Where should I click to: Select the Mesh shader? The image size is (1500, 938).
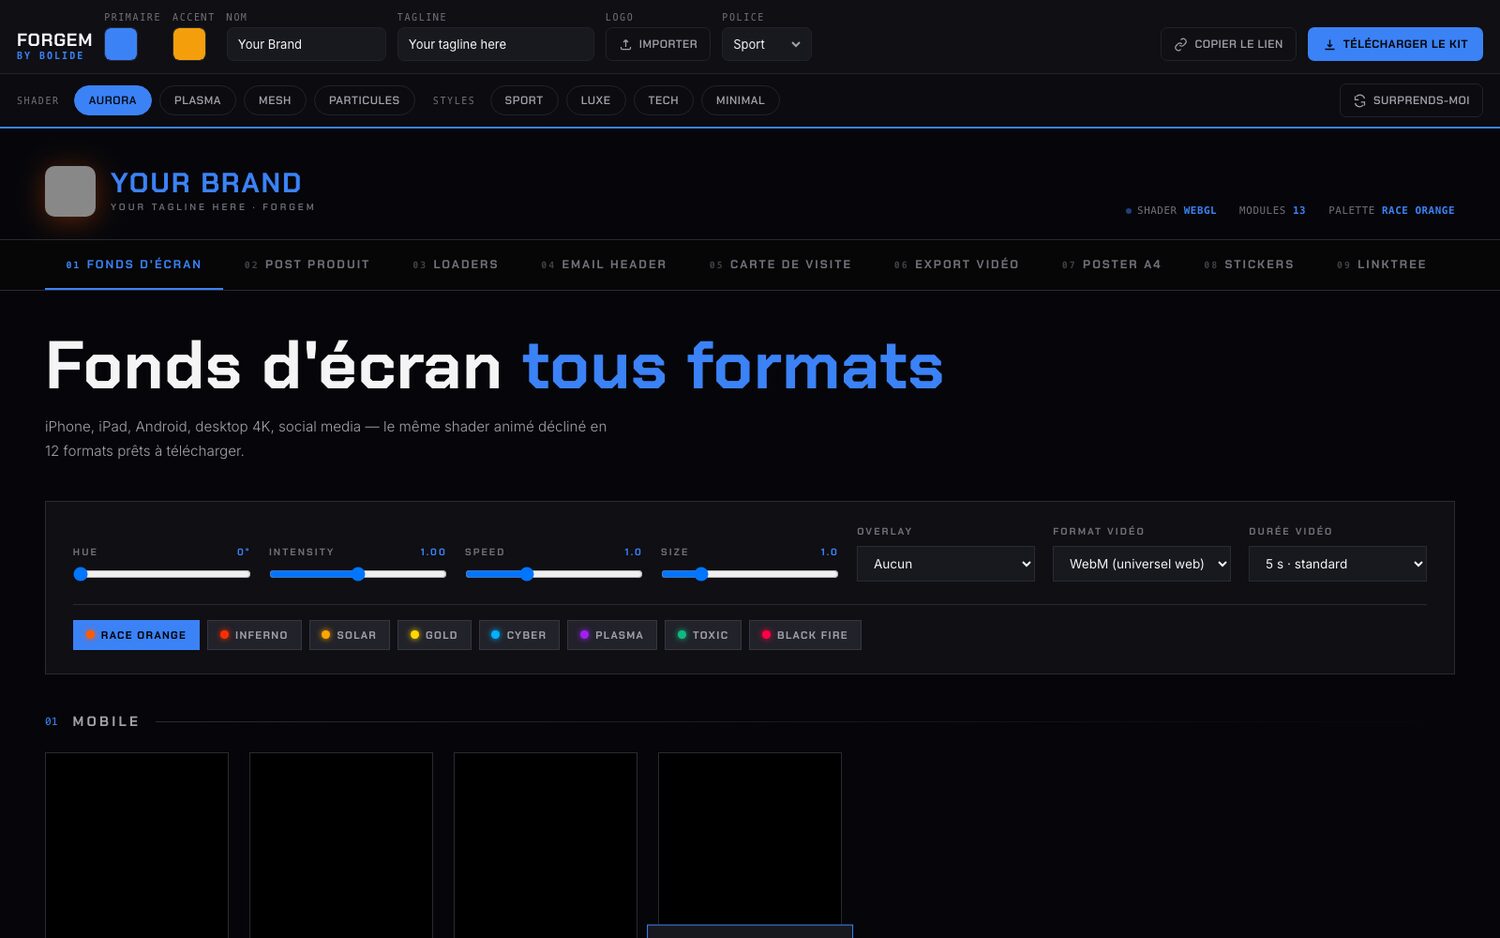coord(275,100)
